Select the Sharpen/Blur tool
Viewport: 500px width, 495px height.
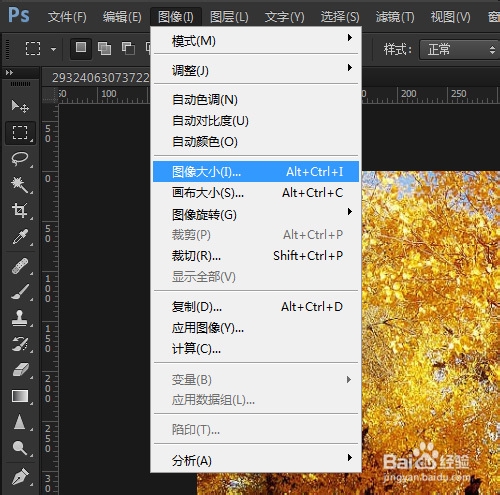tap(20, 422)
